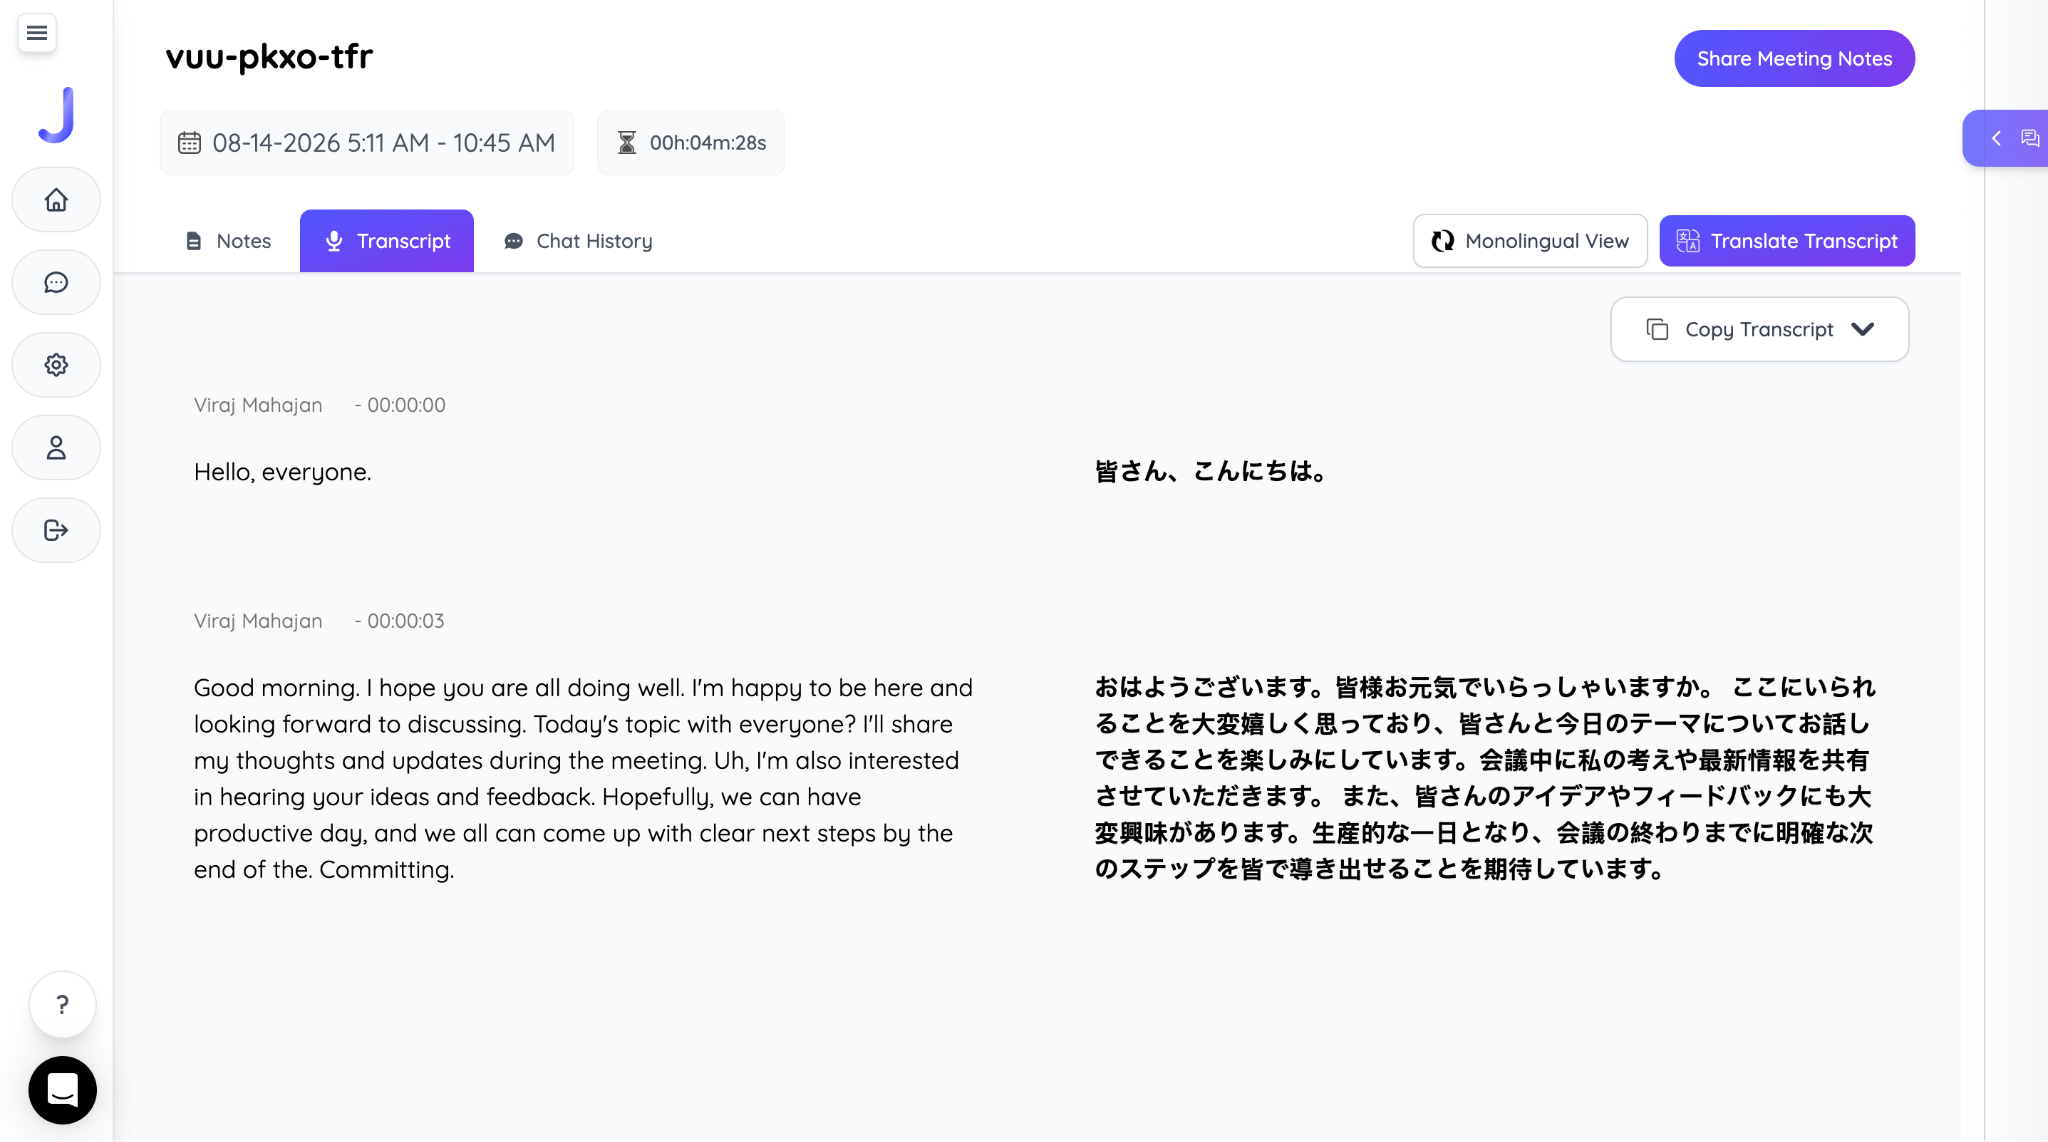Click the translate icon in Translate Transcript
2048x1142 pixels.
[x=1688, y=241]
